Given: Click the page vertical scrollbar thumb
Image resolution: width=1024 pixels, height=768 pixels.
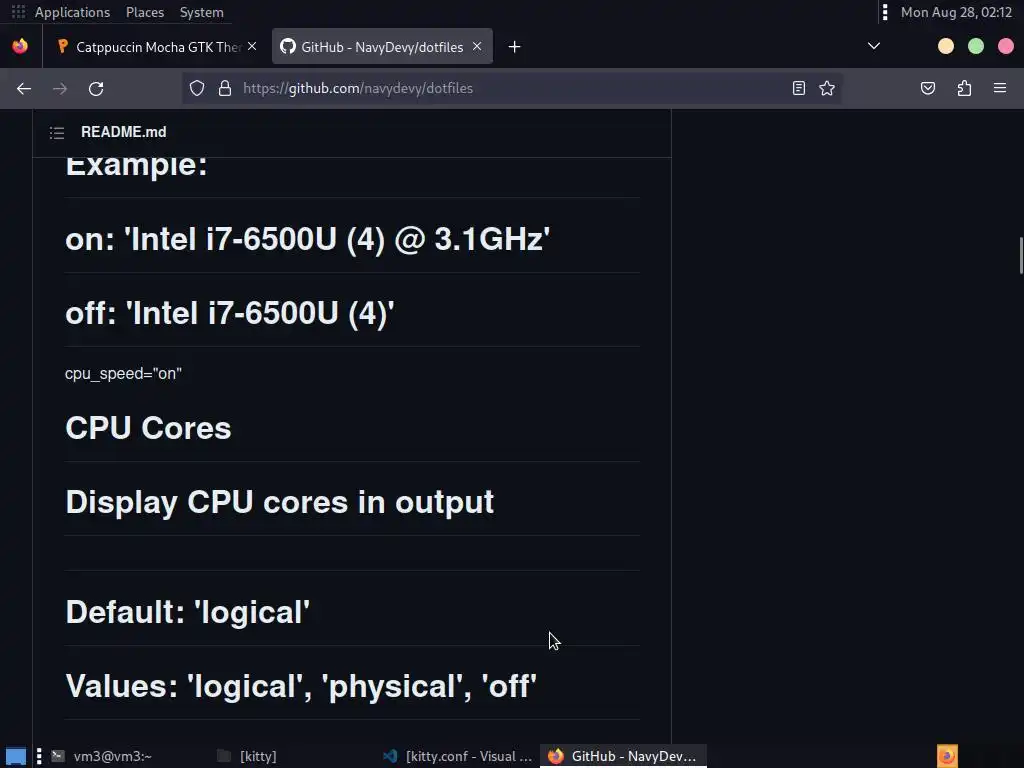Looking at the screenshot, I should 1020,255.
